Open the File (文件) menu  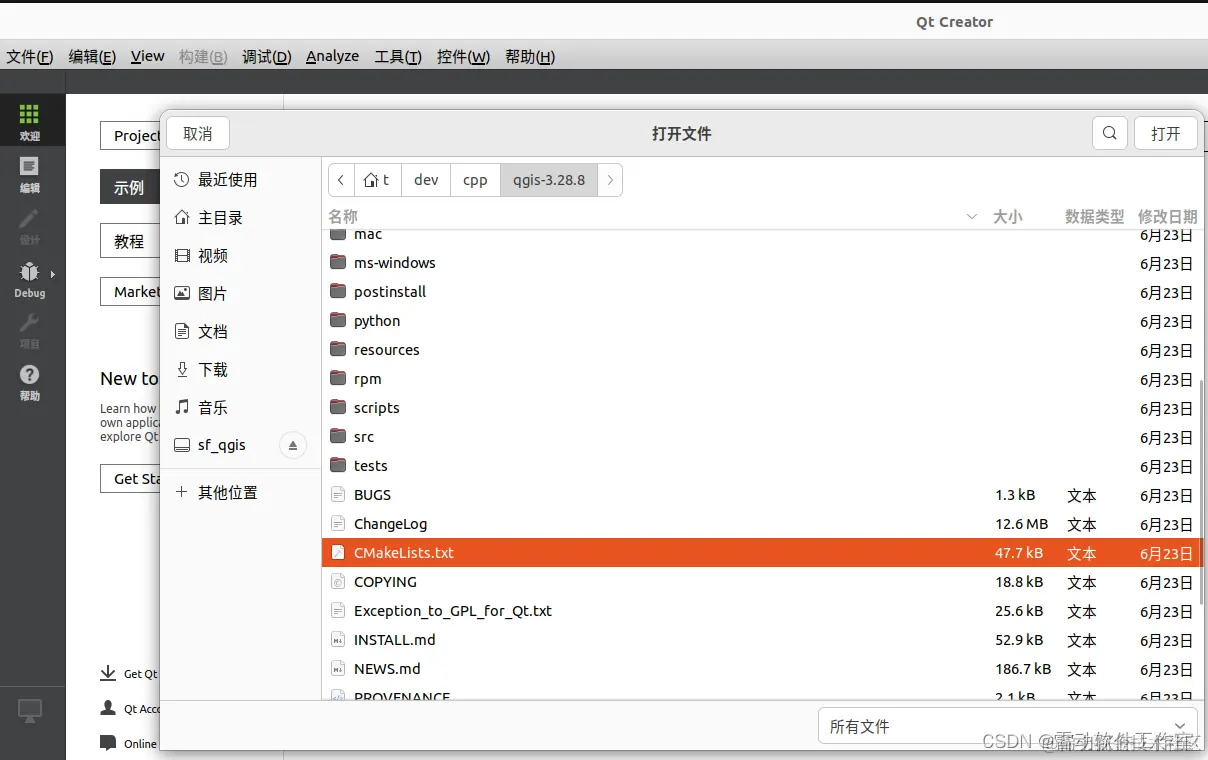click(x=30, y=57)
